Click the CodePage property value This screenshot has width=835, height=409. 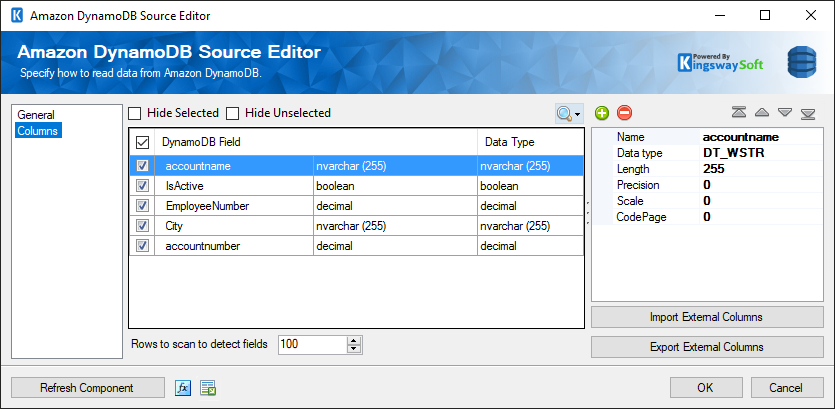pyautogui.click(x=761, y=217)
